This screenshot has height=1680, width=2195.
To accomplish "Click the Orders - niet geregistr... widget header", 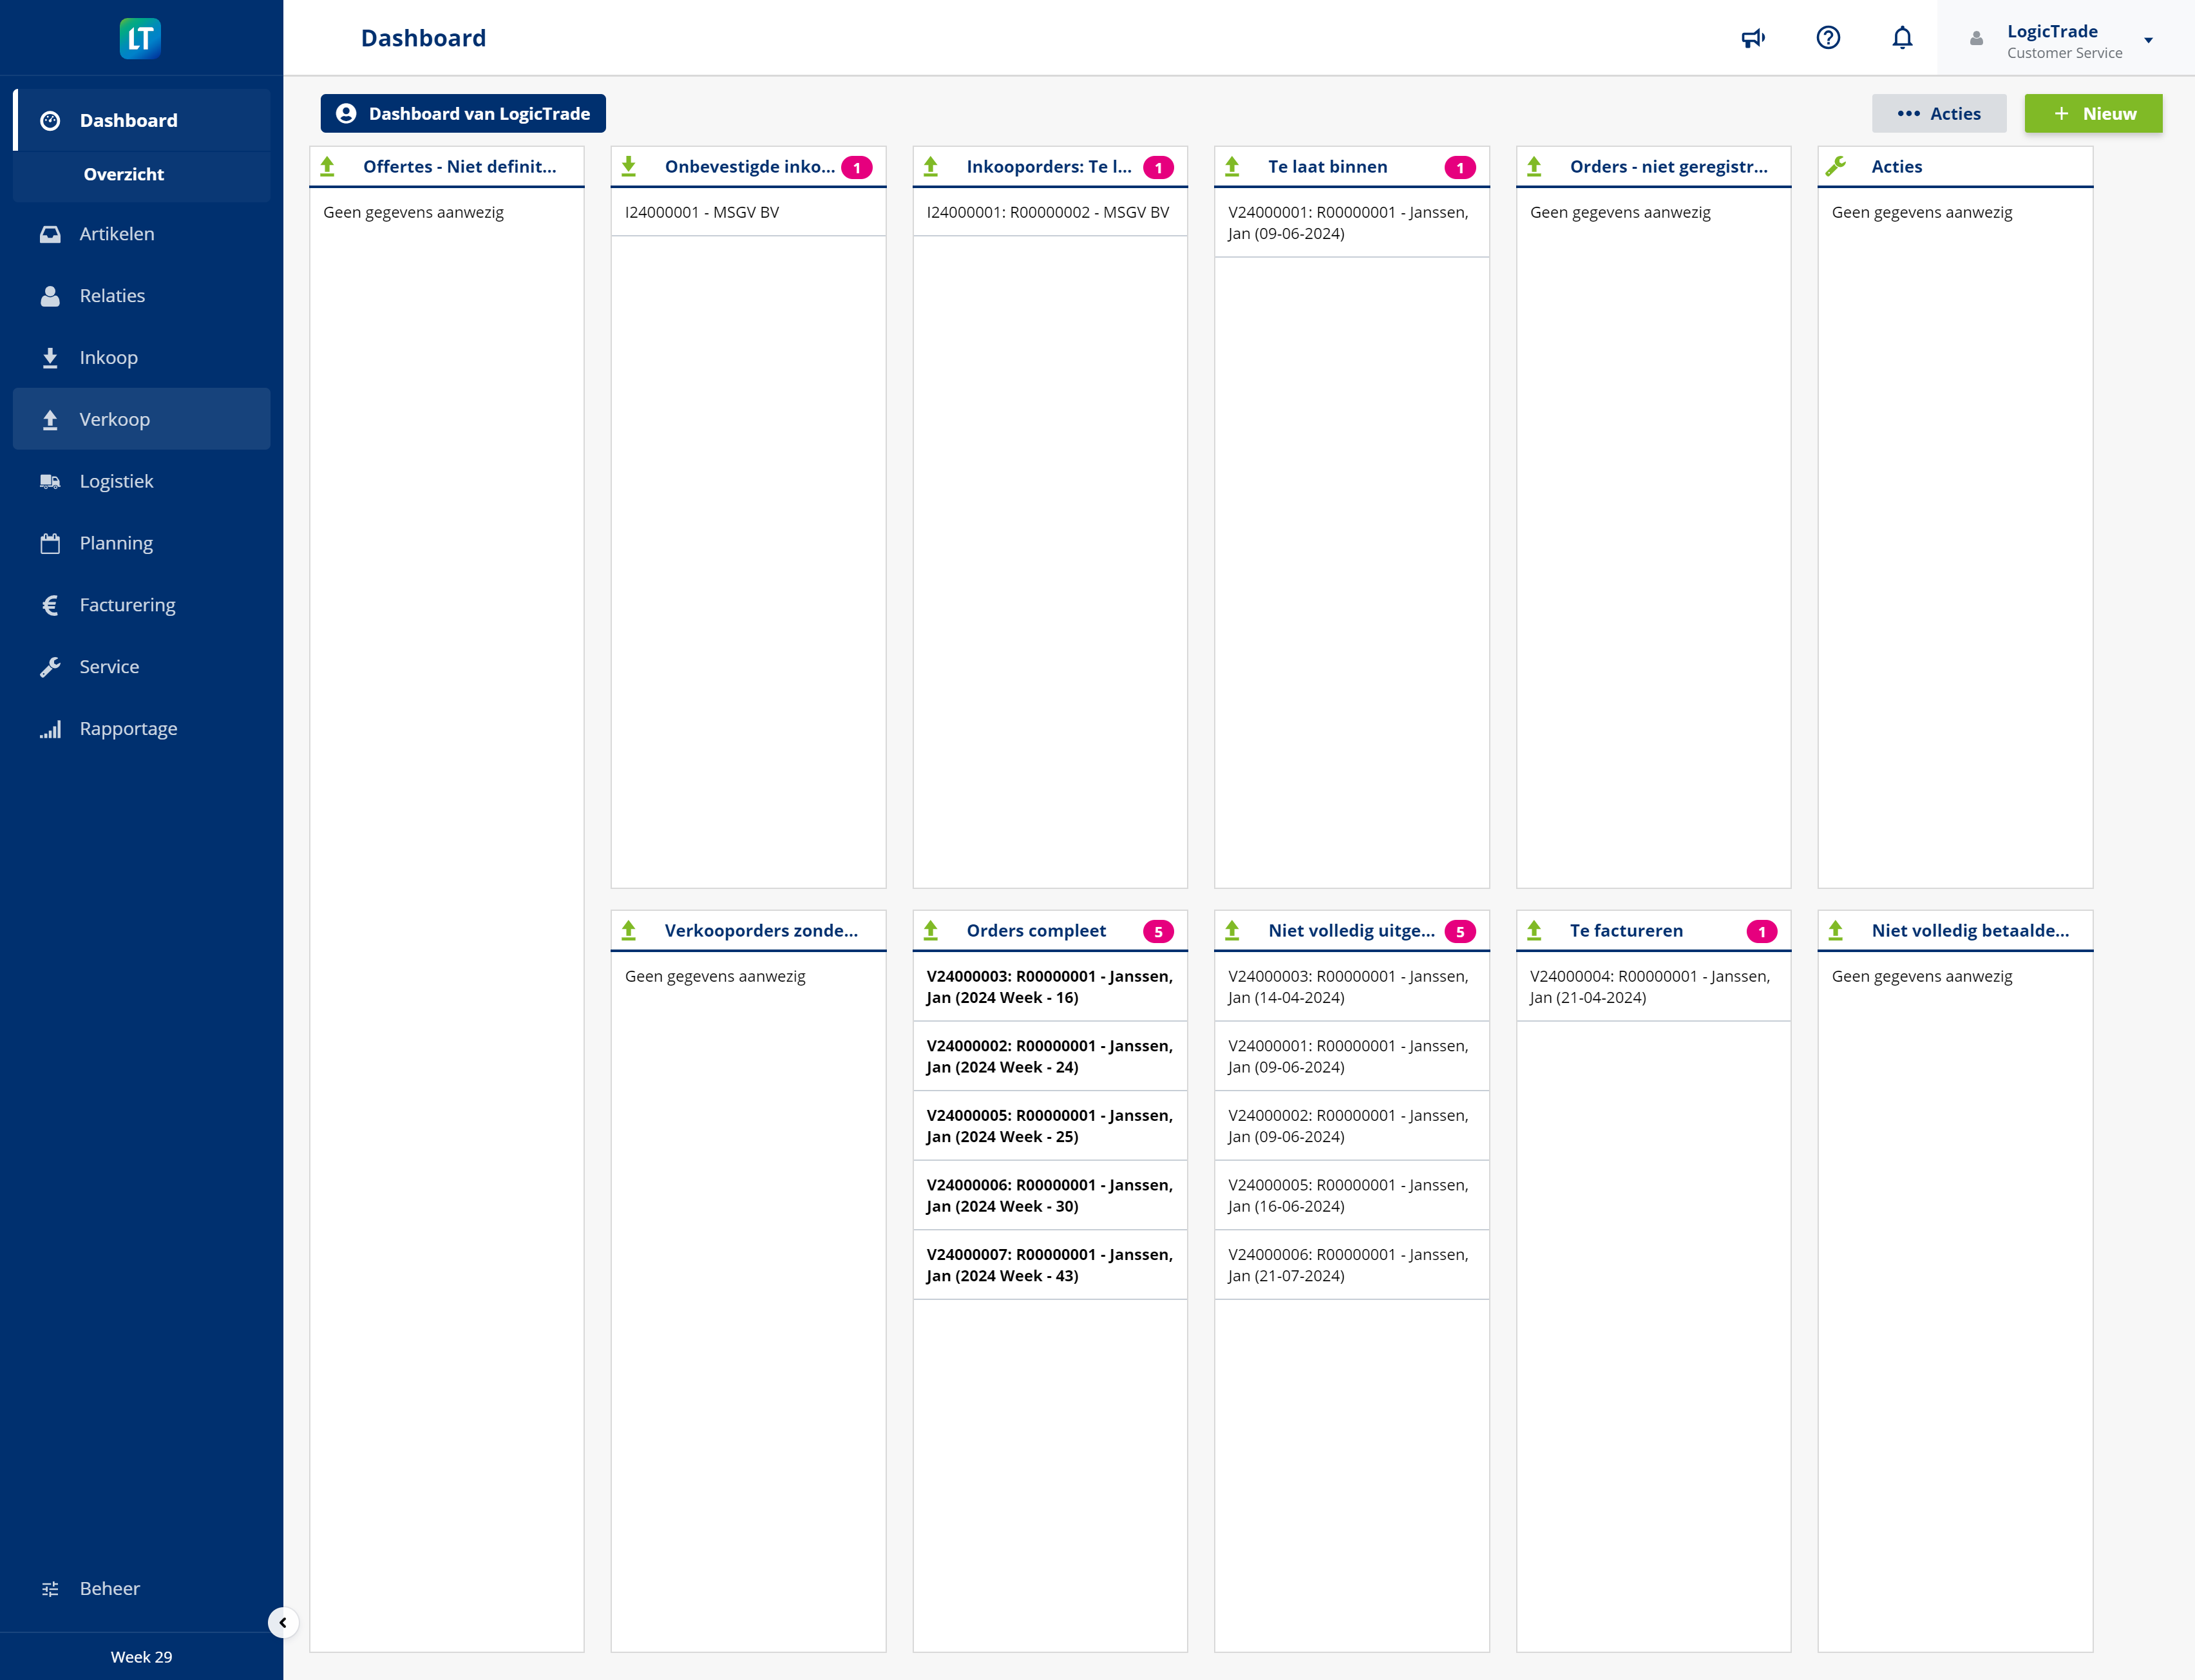I will click(1653, 167).
